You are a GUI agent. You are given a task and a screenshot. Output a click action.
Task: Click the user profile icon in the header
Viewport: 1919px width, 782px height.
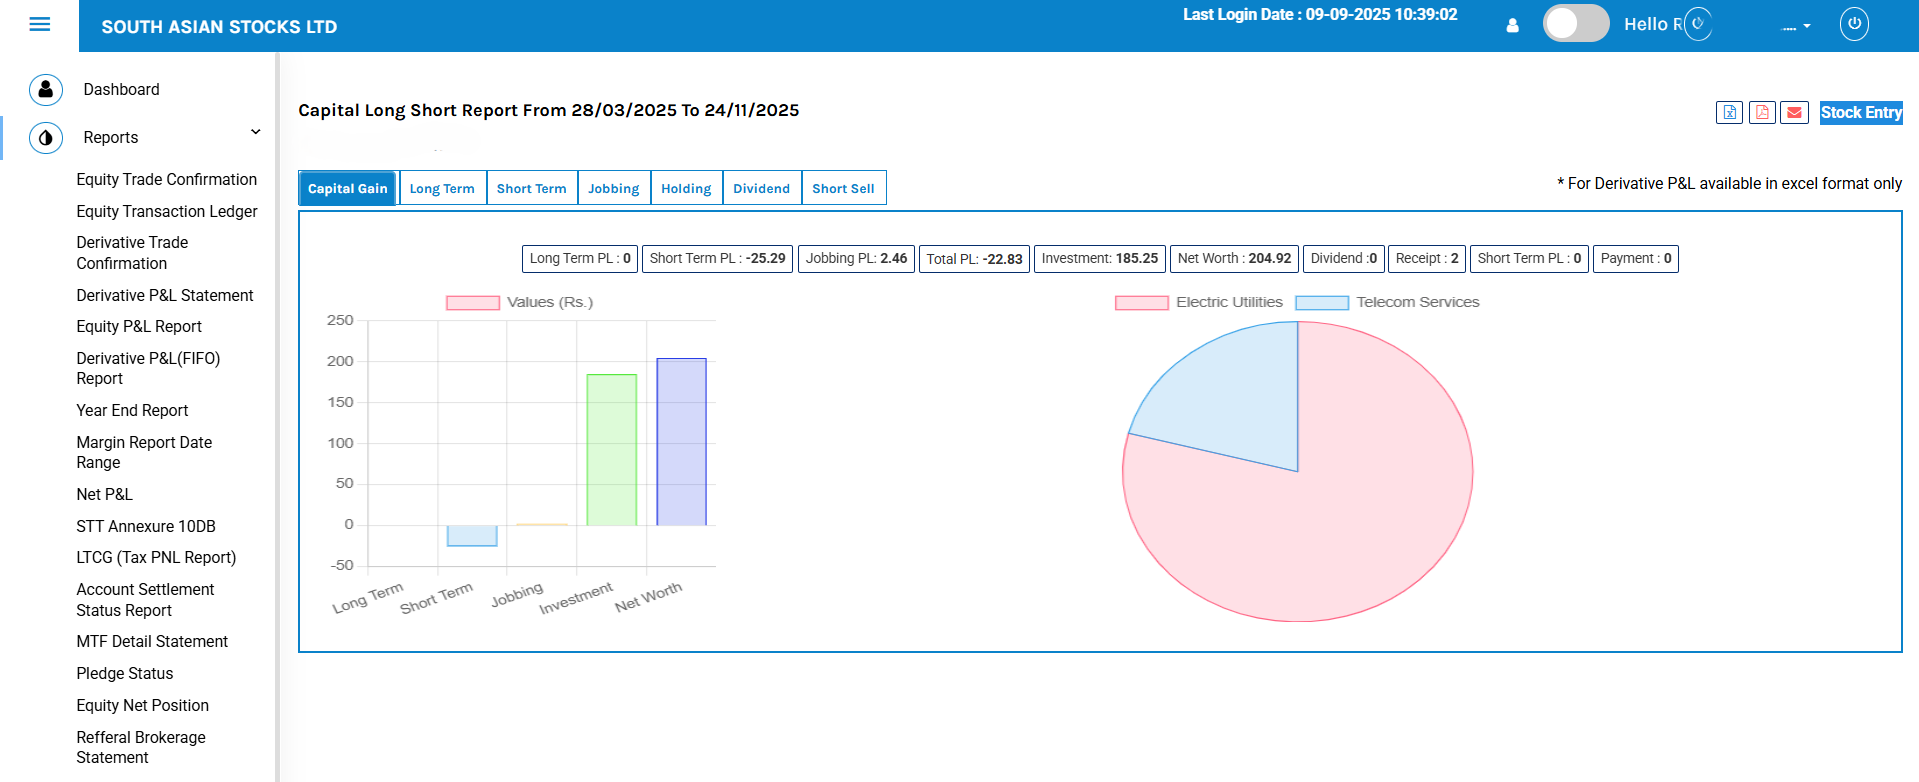(1512, 25)
